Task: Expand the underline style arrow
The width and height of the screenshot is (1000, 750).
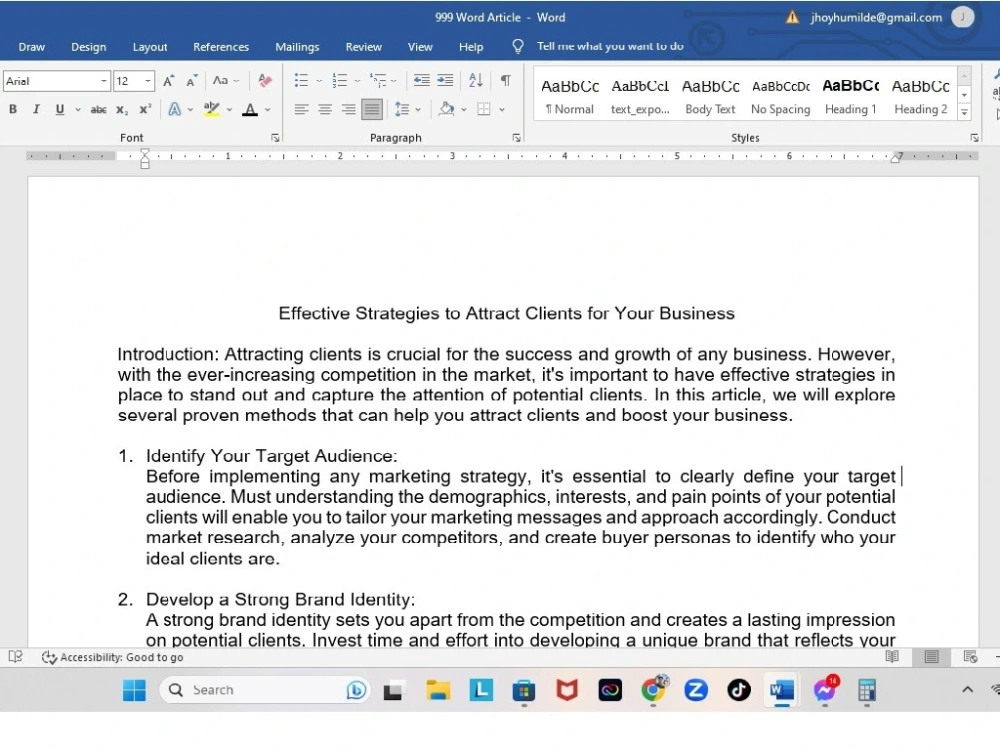Action: tap(78, 110)
